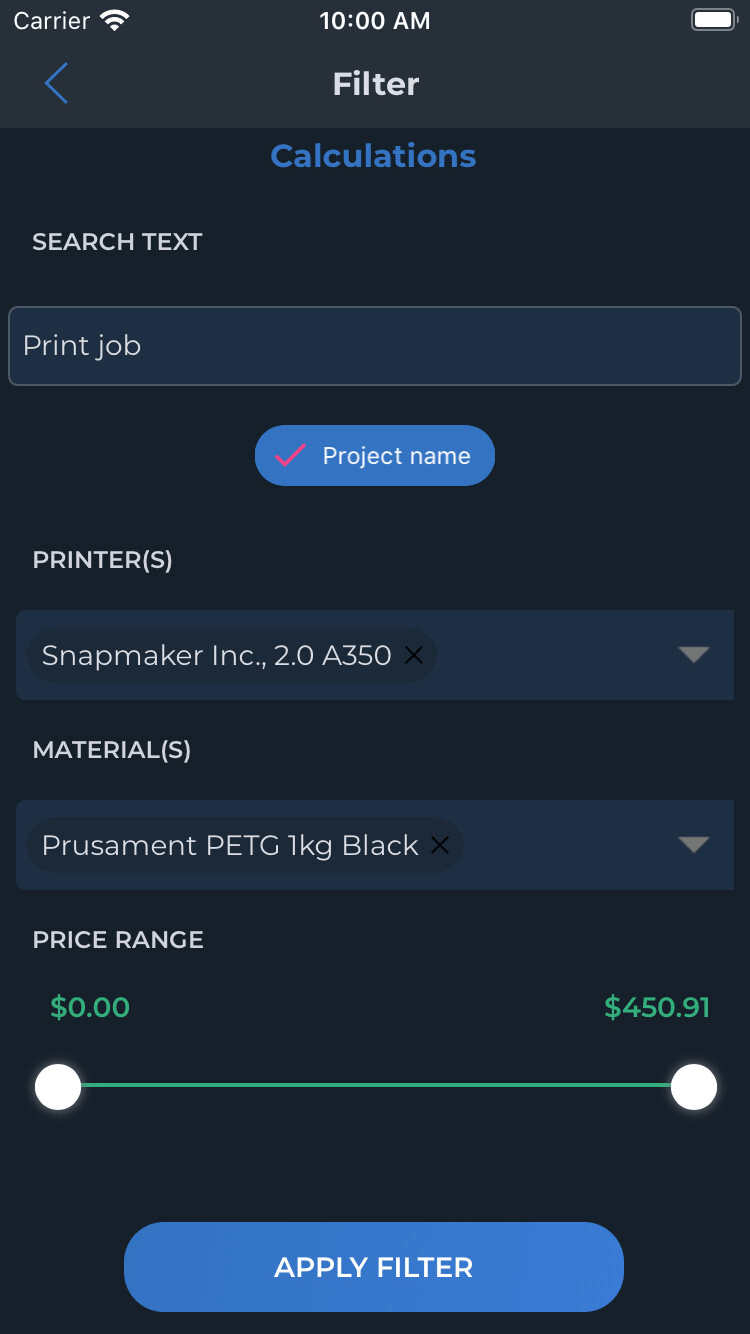Click the APPLY FILTER button
This screenshot has height=1334, width=750.
click(x=374, y=1267)
